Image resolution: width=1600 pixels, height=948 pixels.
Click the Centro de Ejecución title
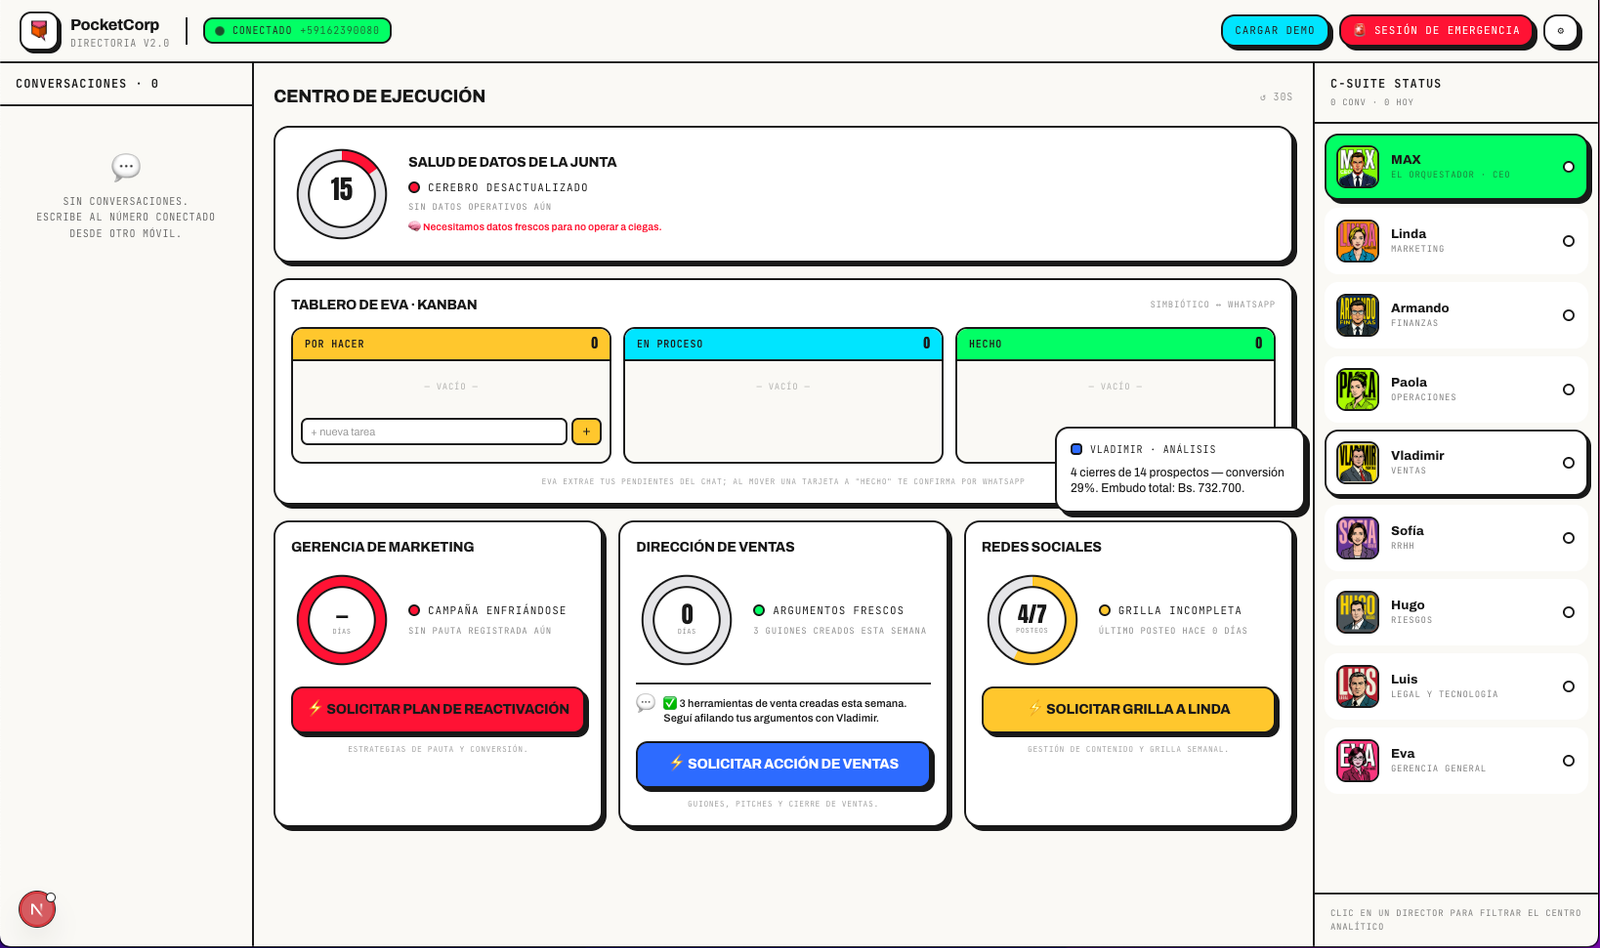coord(380,96)
